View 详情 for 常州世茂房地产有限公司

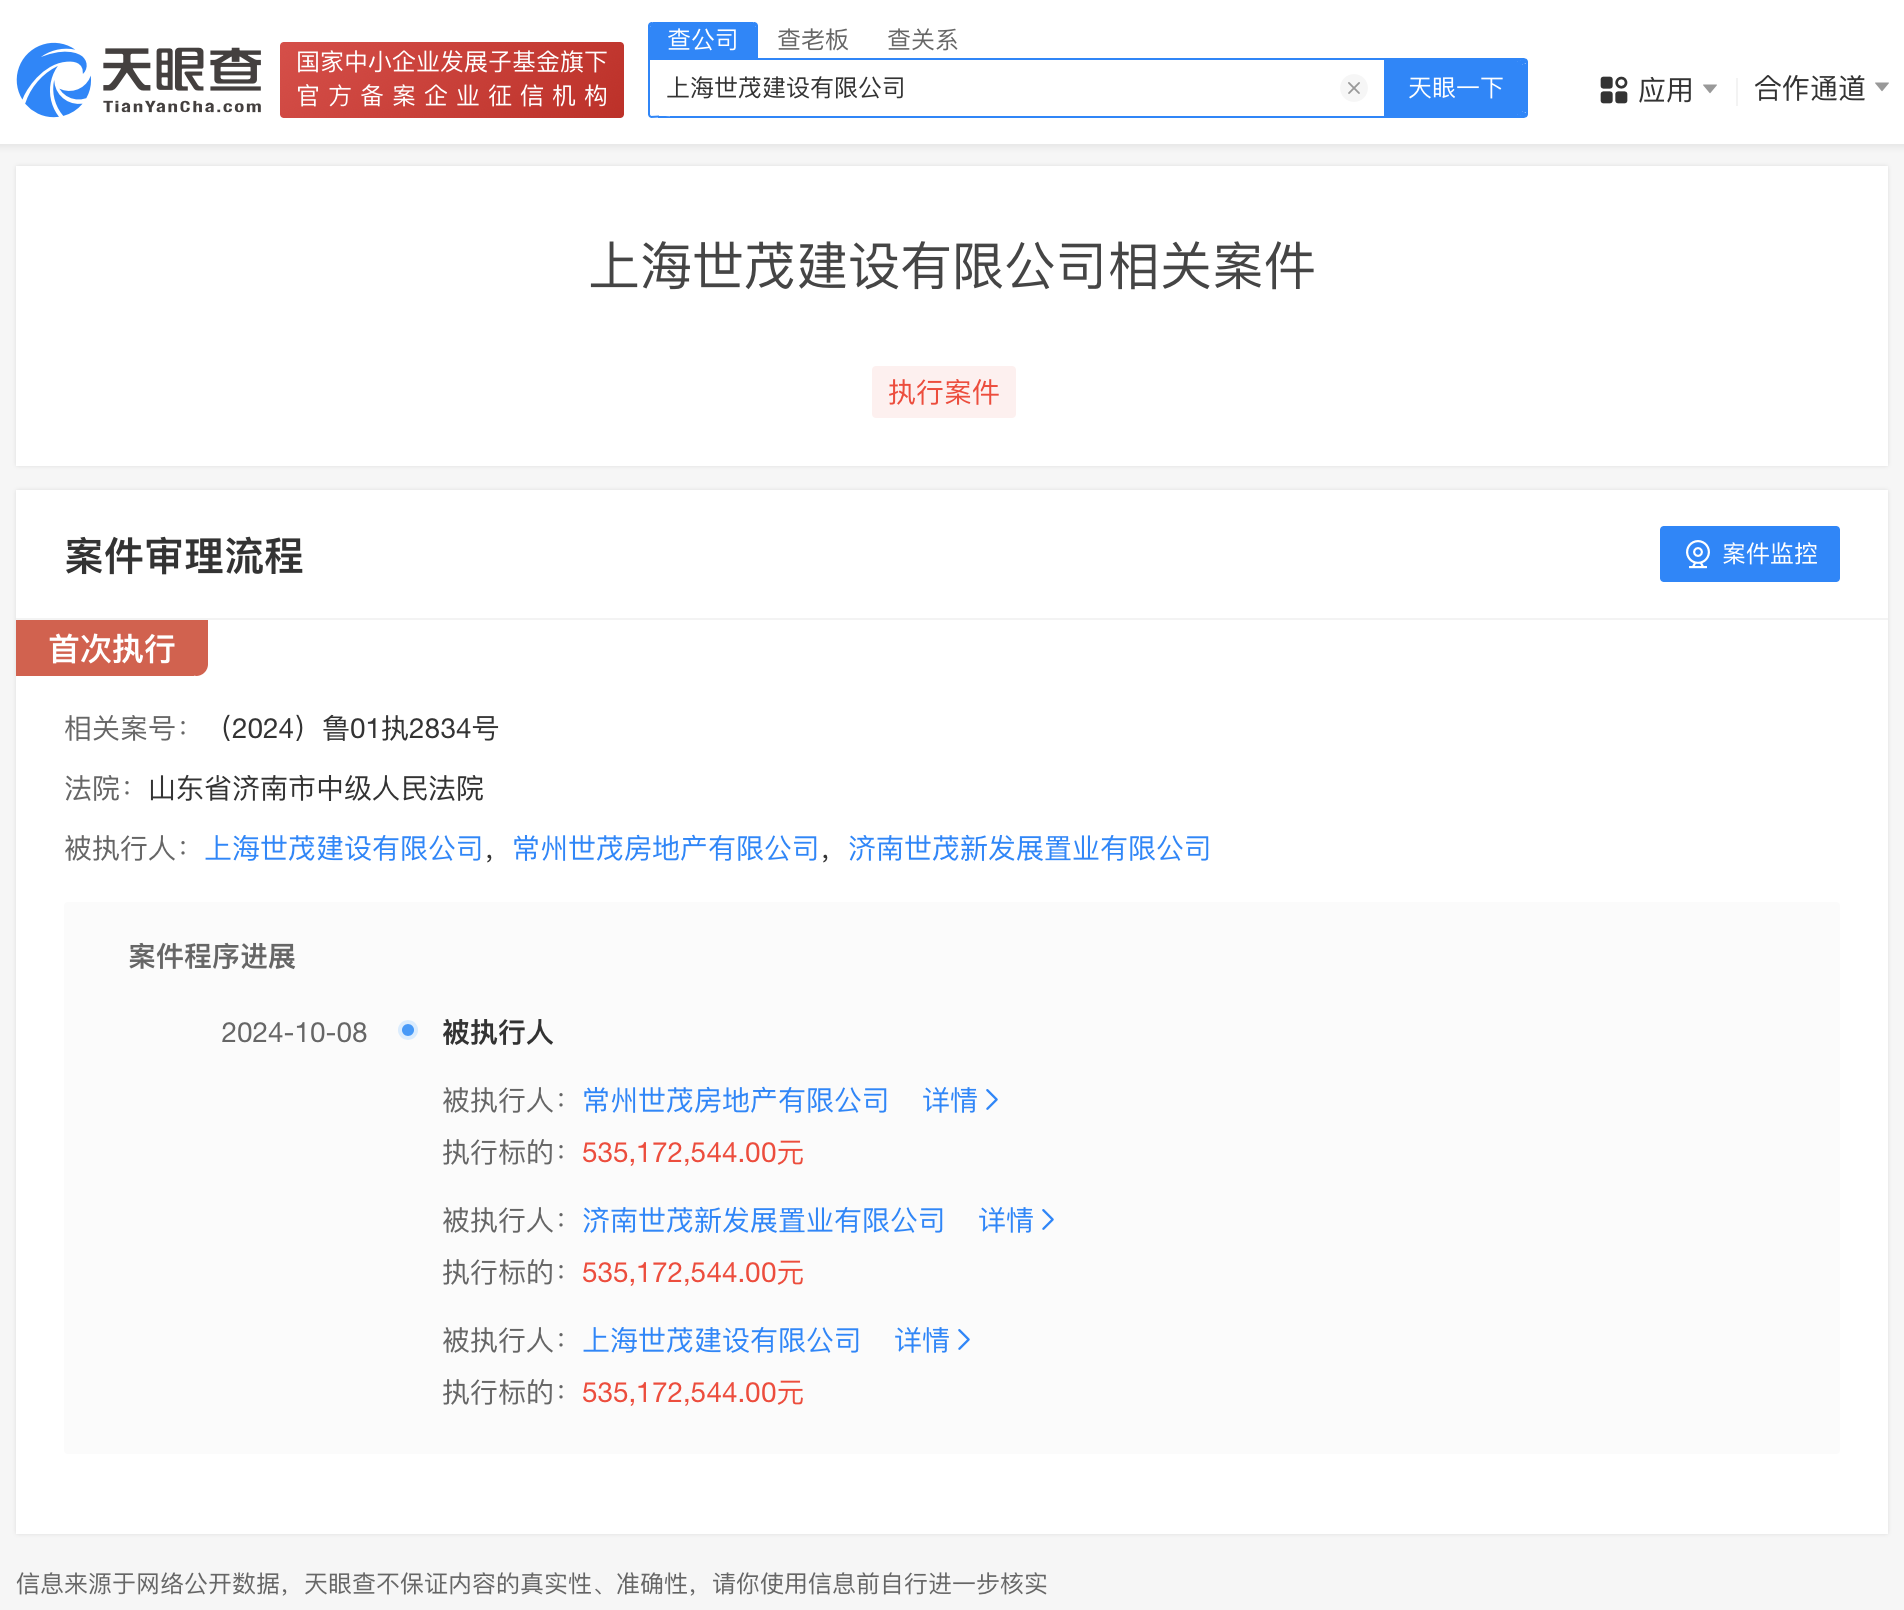pyautogui.click(x=960, y=1100)
